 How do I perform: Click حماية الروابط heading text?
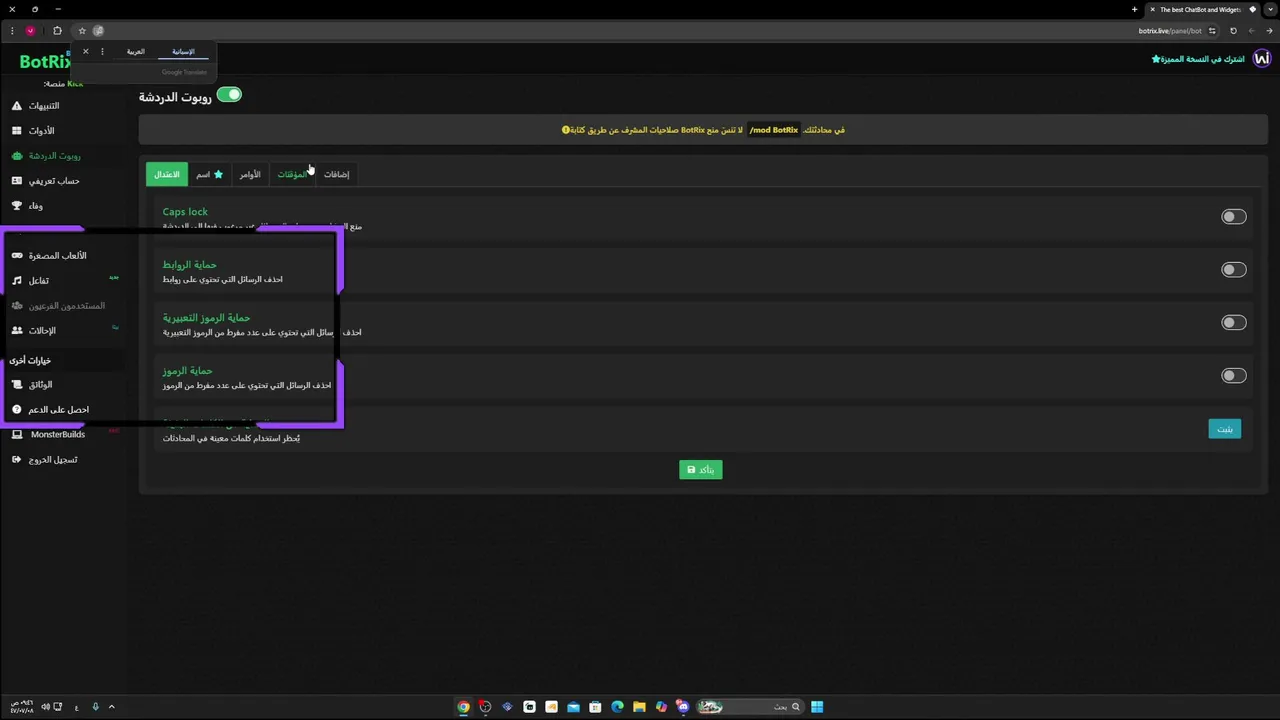(189, 265)
